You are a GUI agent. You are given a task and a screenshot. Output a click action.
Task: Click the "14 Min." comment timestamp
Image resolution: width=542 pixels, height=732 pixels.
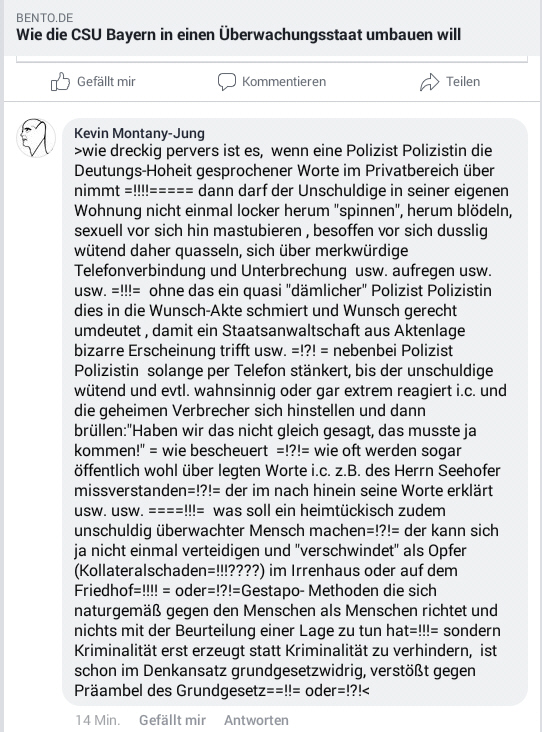pyautogui.click(x=98, y=720)
